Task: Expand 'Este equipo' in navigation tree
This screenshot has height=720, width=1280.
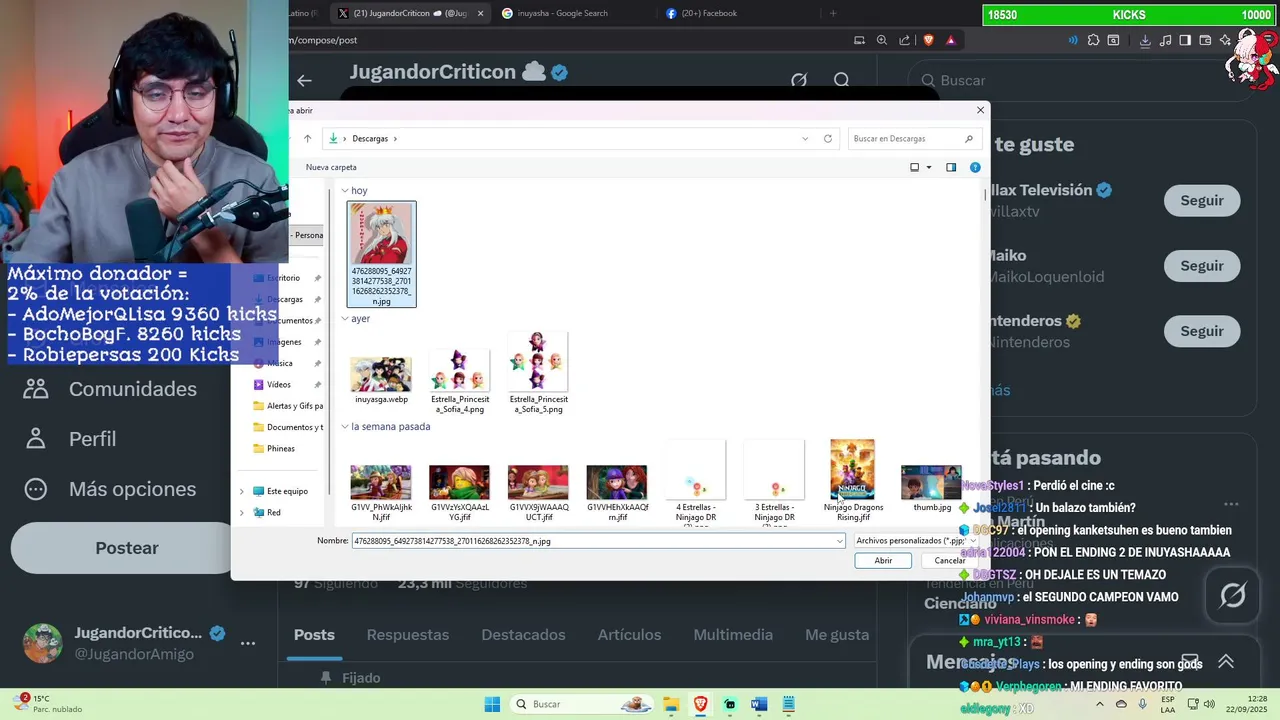Action: pyautogui.click(x=241, y=492)
